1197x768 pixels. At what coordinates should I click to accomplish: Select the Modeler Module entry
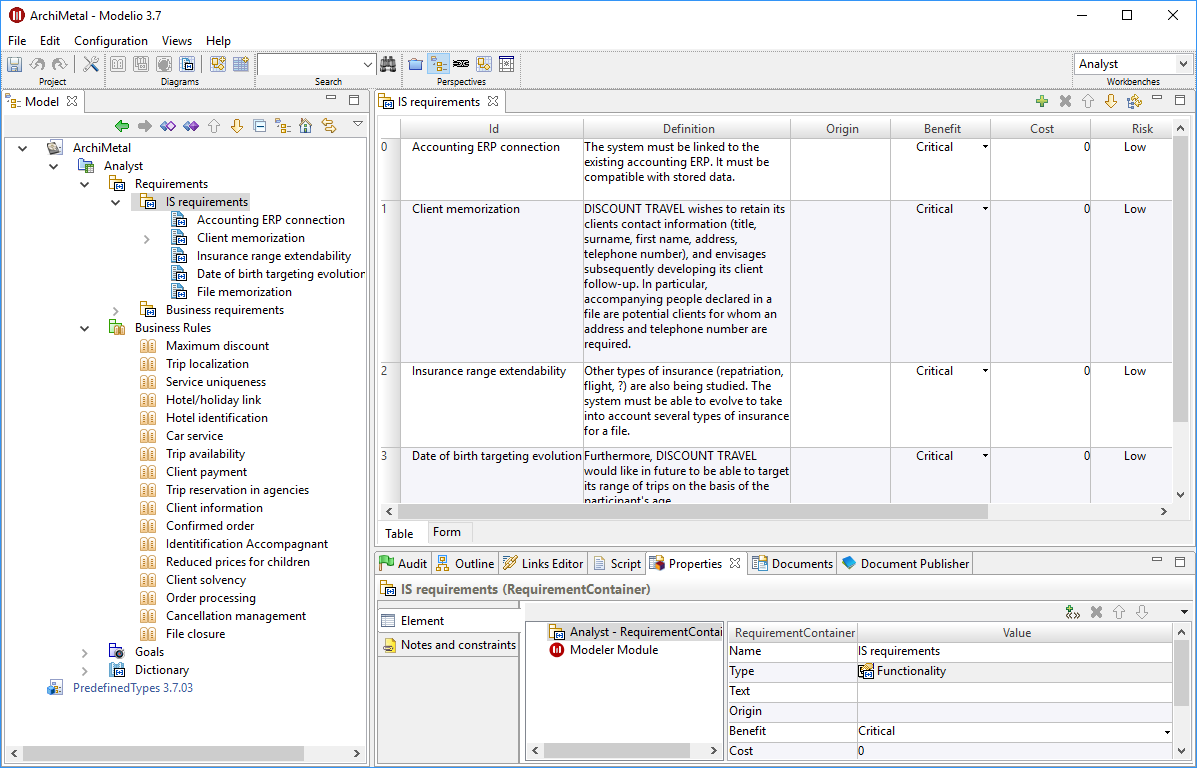click(614, 650)
